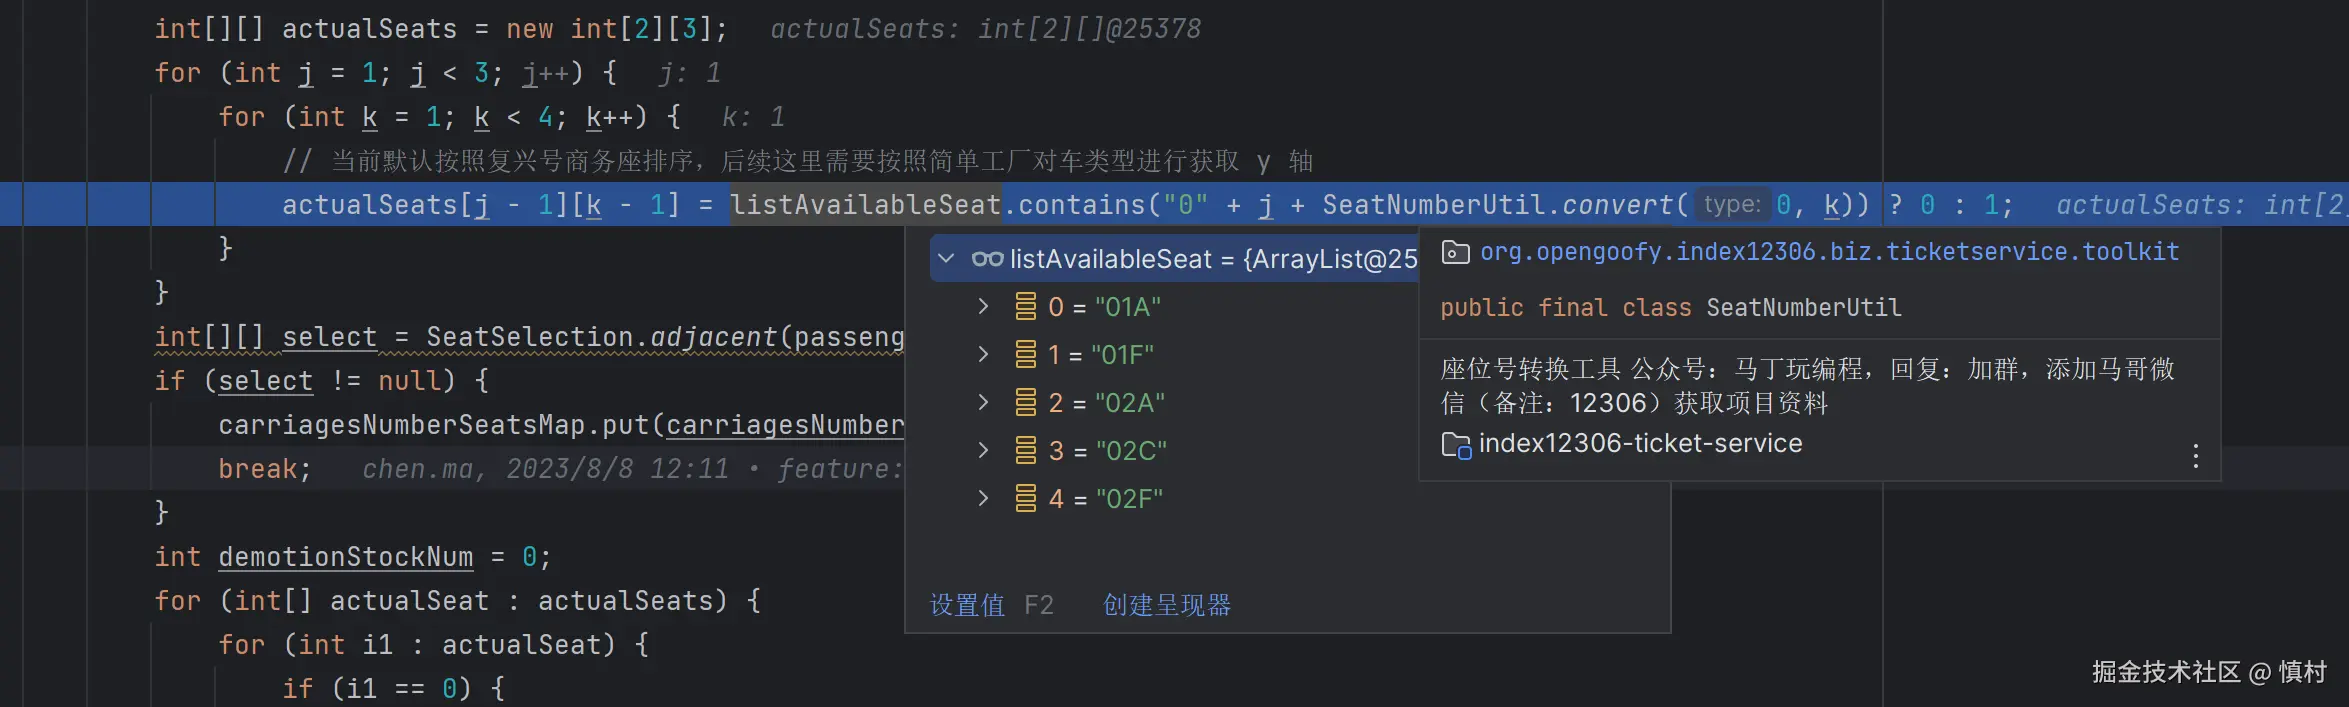This screenshot has width=2349, height=707.
Task: Click the list element icon for "02A"
Action: 1025,403
